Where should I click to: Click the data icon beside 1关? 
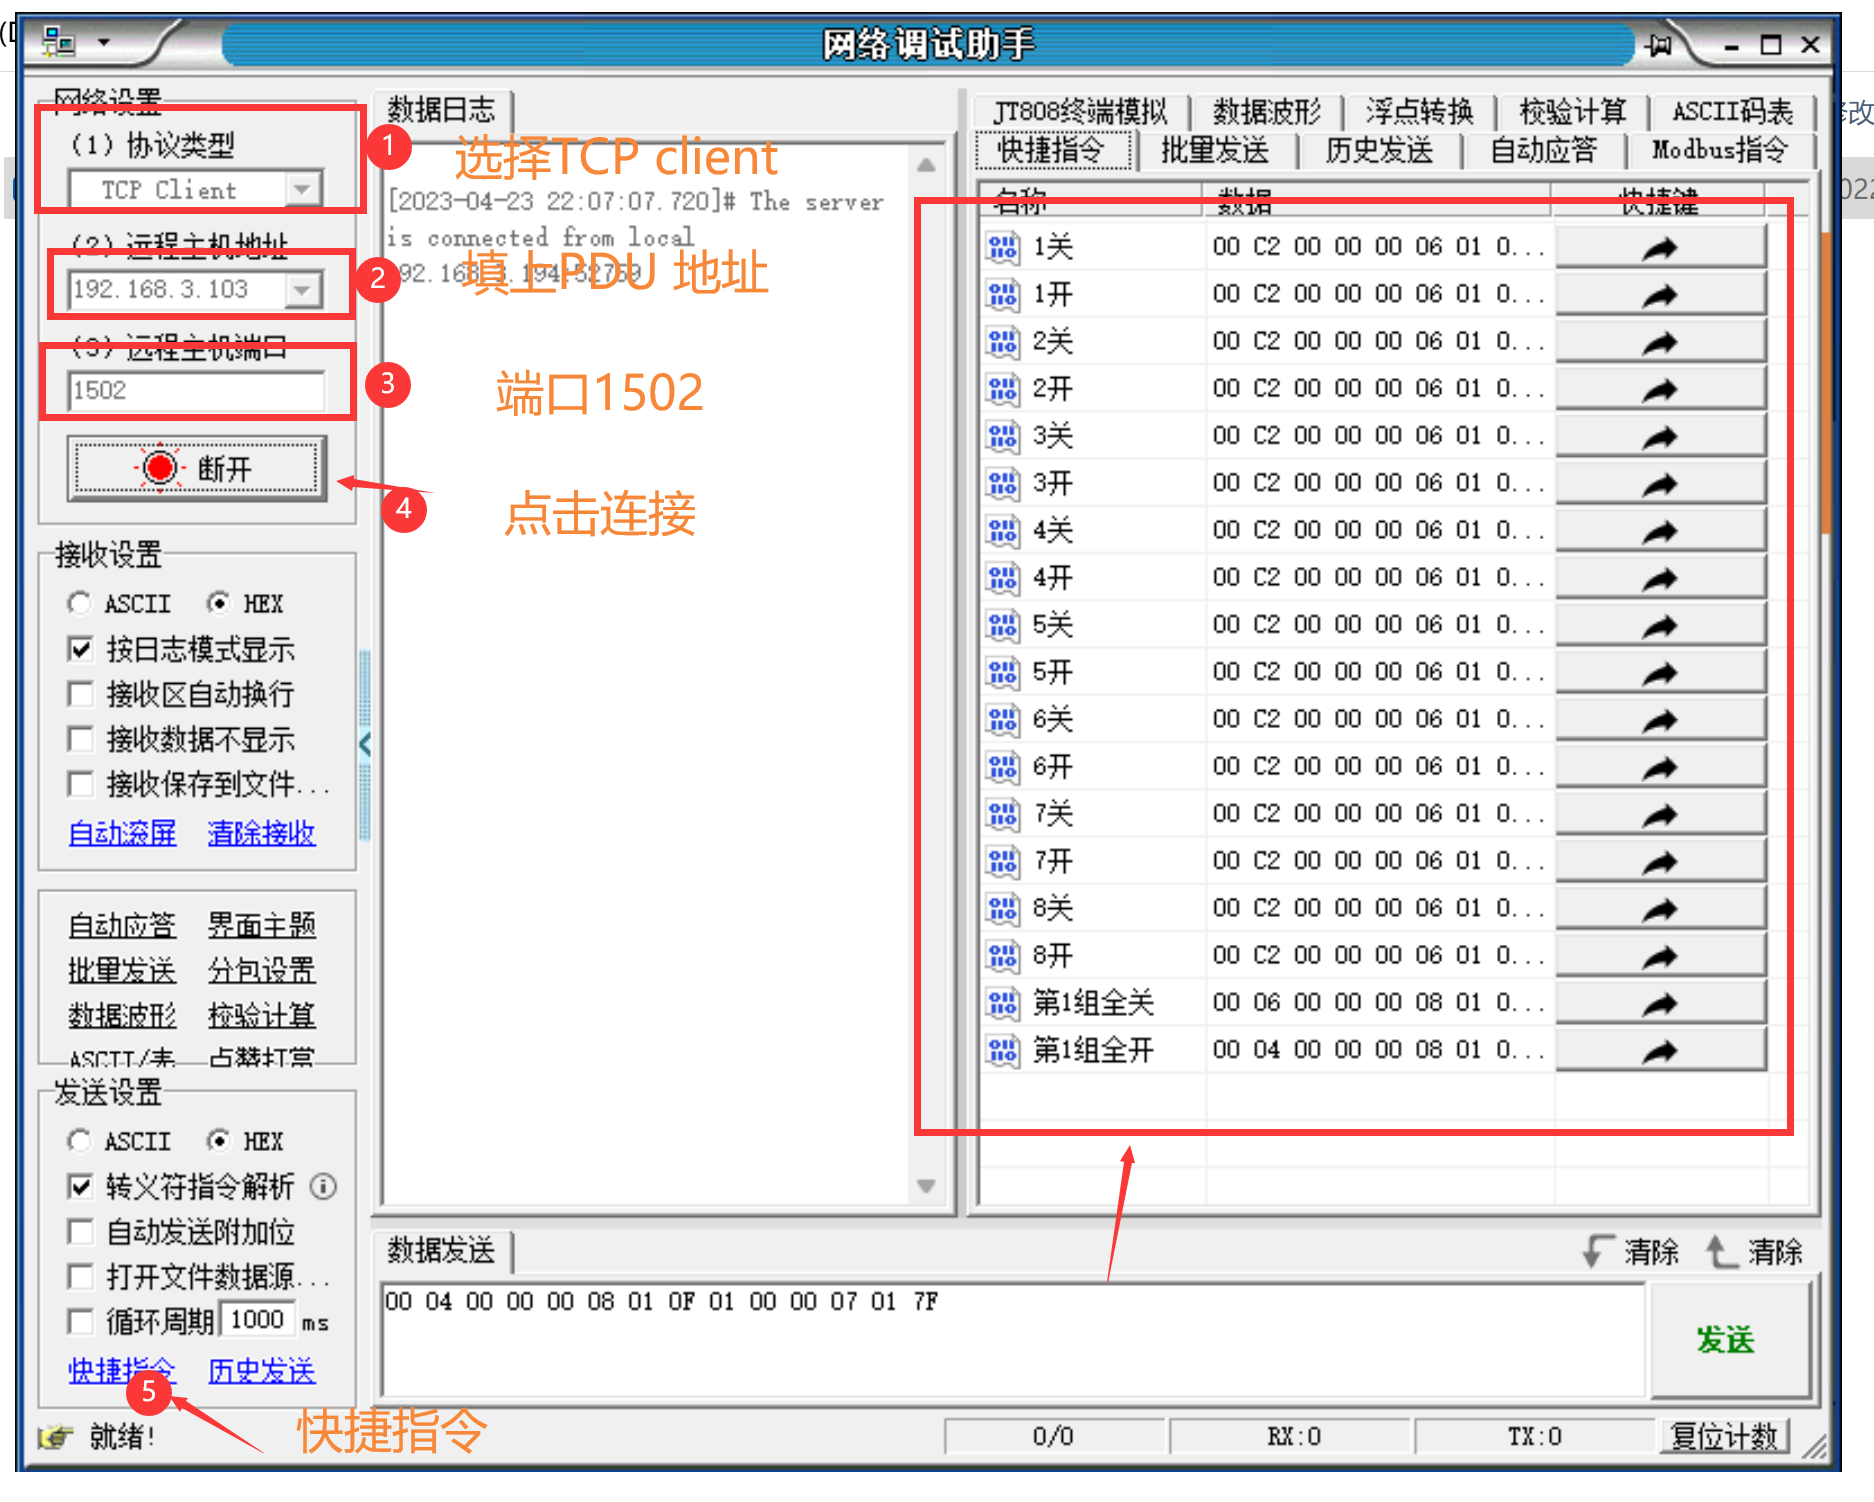pyautogui.click(x=1002, y=247)
